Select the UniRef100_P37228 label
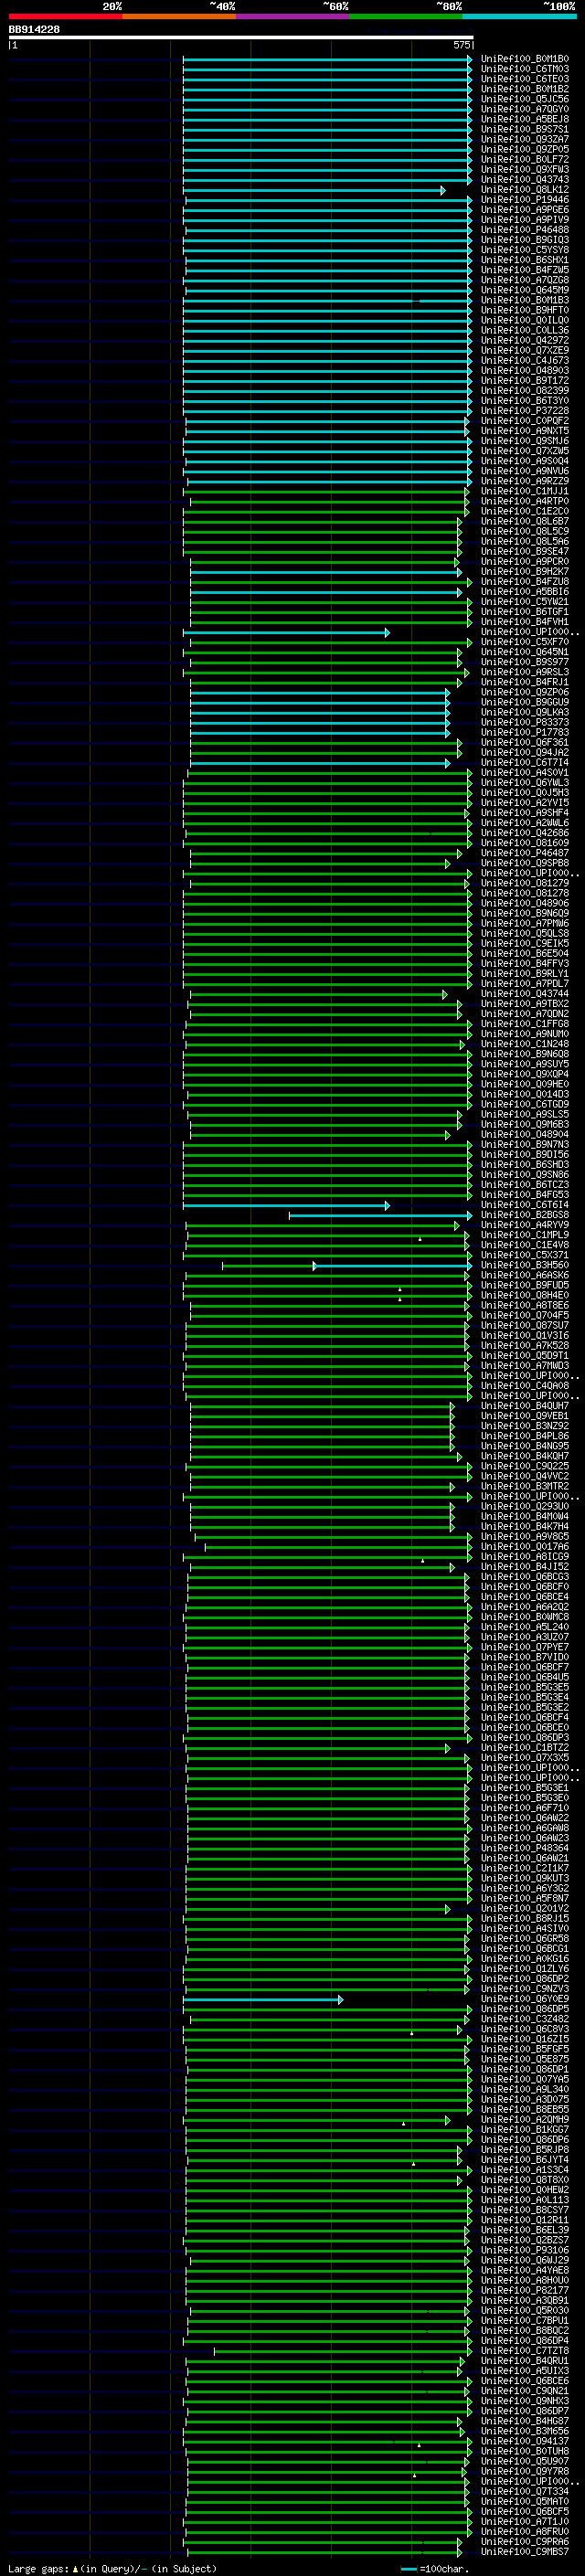 pyautogui.click(x=525, y=411)
